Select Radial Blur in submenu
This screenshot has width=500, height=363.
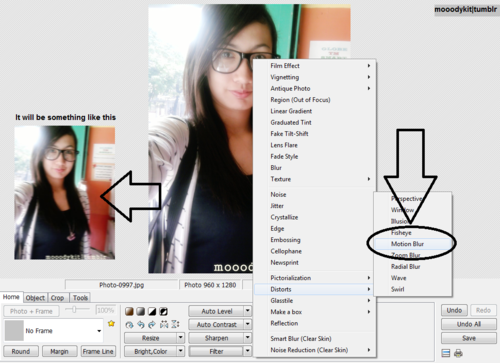click(x=413, y=266)
